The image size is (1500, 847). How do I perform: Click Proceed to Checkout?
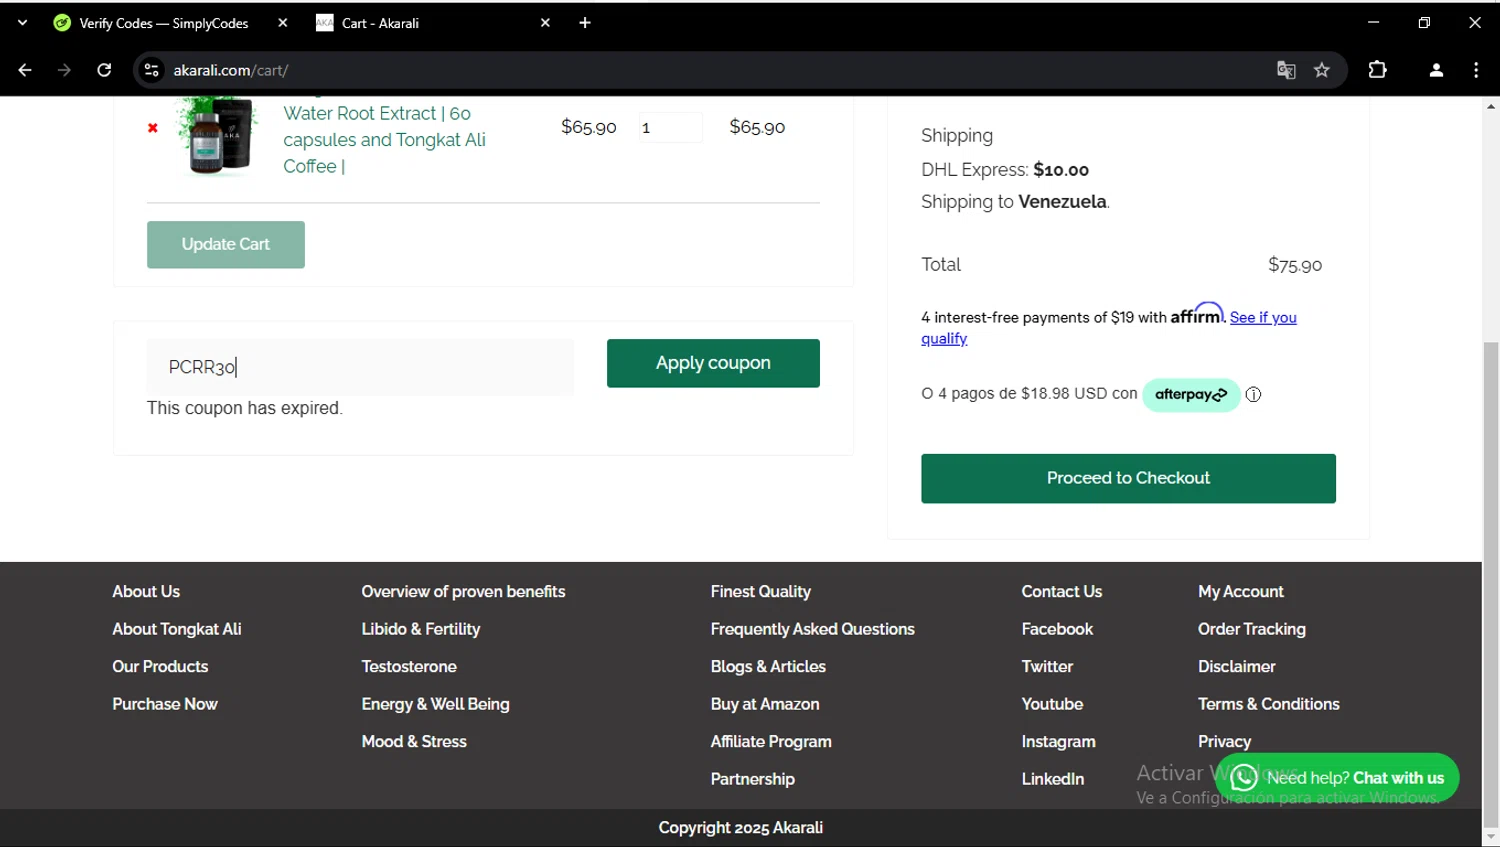[x=1128, y=478]
